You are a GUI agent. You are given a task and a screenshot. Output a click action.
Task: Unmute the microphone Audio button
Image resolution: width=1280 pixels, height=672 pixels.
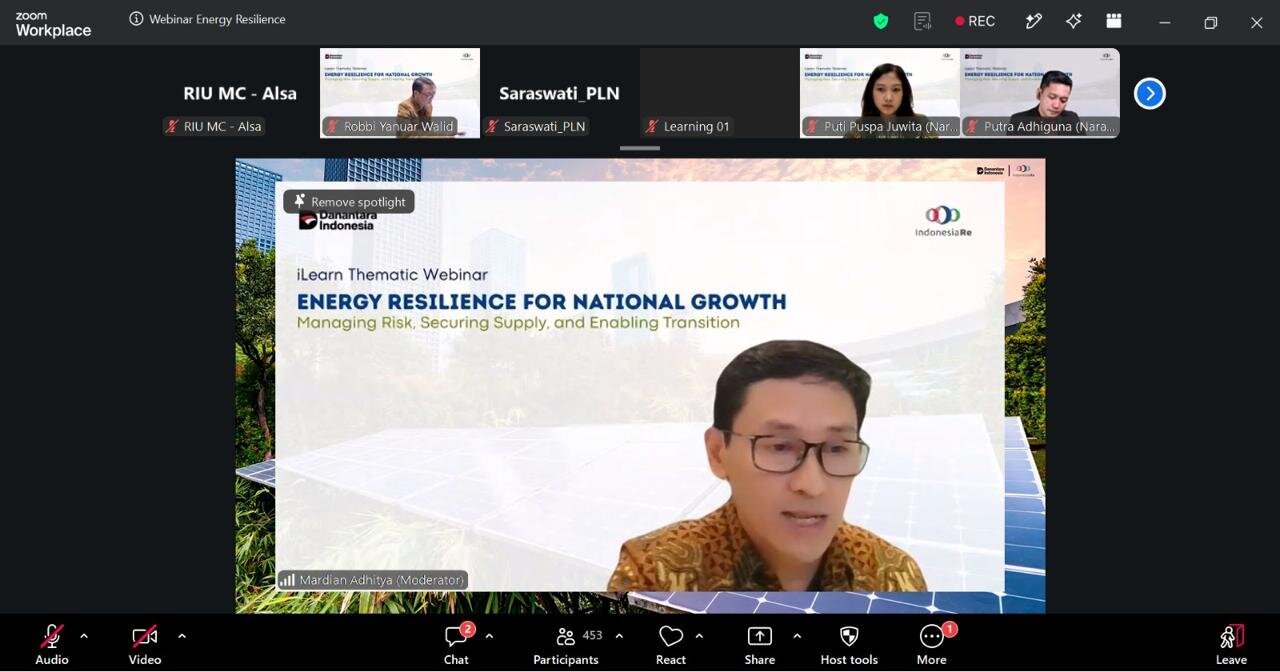(52, 644)
